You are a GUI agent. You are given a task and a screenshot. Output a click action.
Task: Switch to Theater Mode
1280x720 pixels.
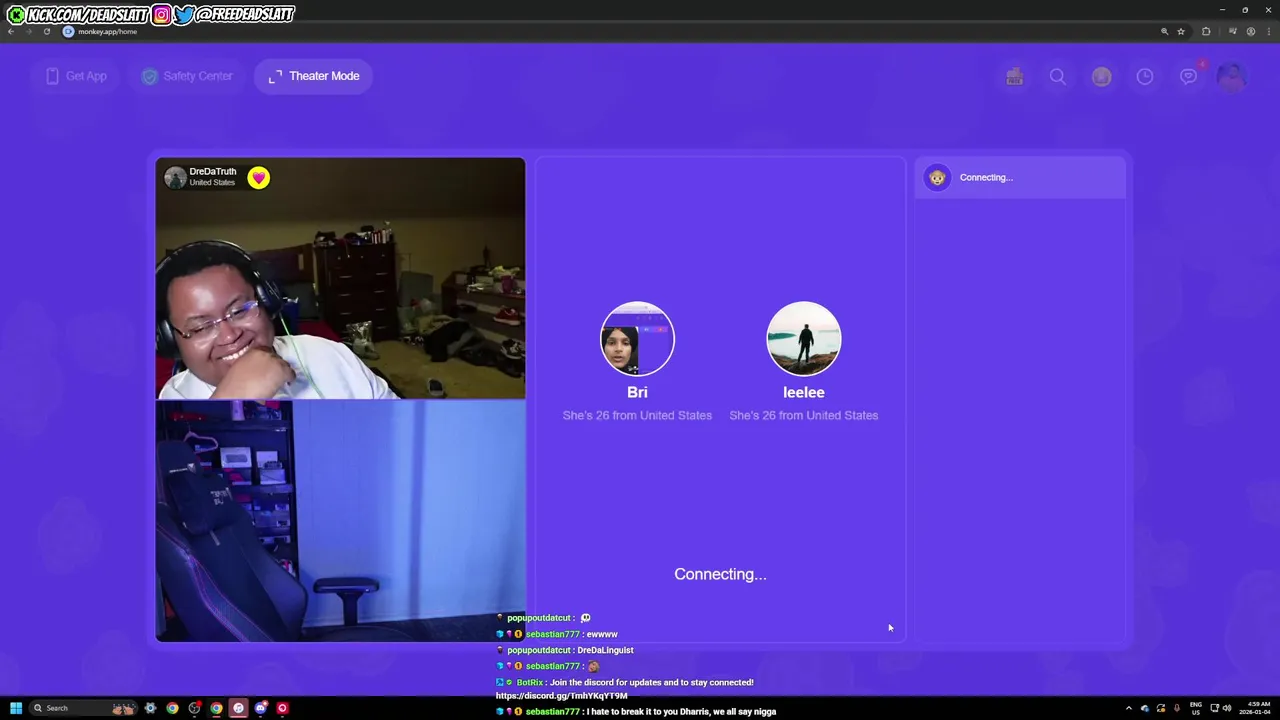pyautogui.click(x=313, y=76)
